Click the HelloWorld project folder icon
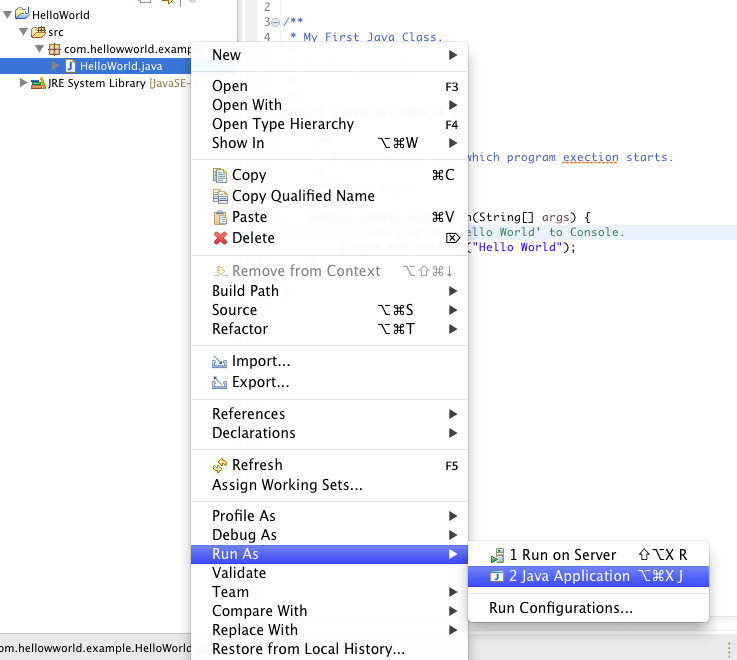The height and width of the screenshot is (660, 737). pos(22,13)
